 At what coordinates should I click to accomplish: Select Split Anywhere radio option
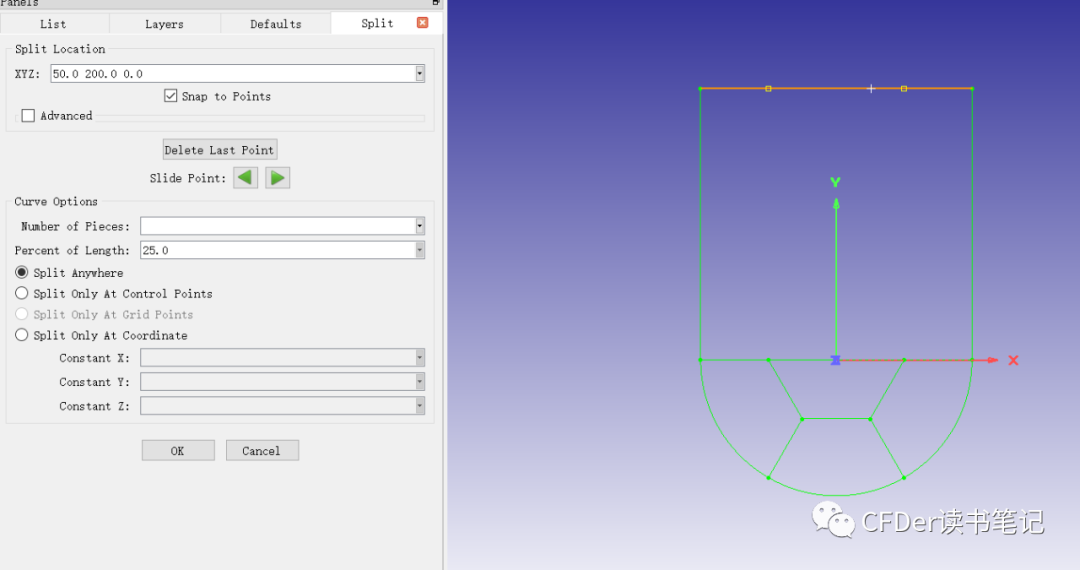22,273
